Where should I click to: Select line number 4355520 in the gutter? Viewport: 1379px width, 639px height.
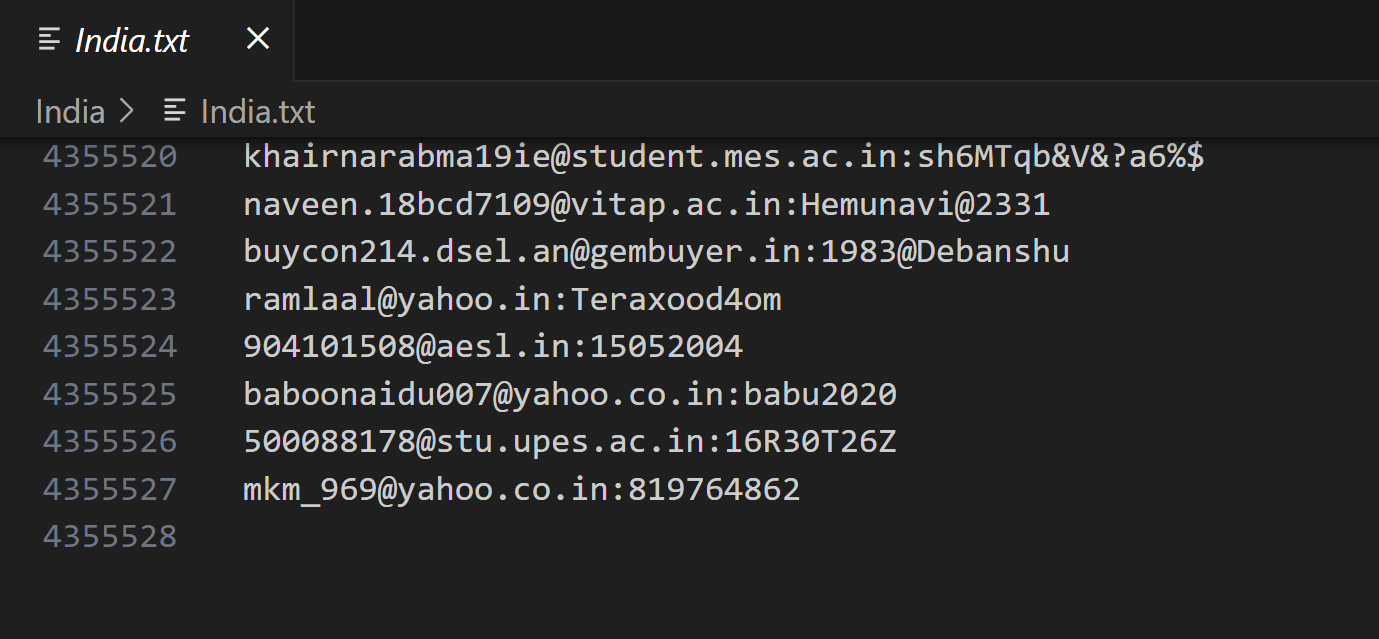(x=110, y=156)
